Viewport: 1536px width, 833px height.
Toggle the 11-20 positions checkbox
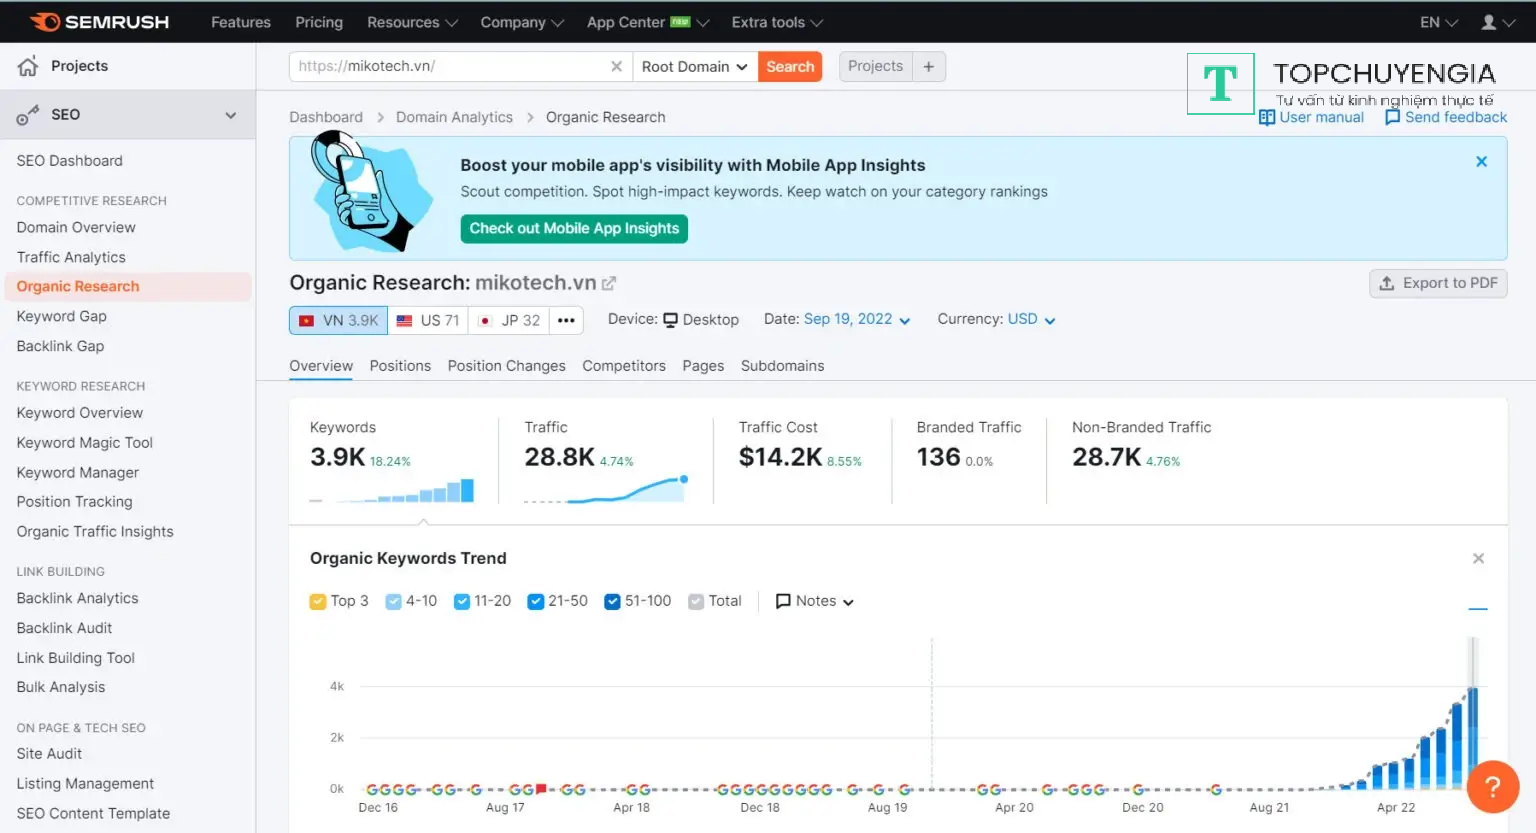[462, 601]
